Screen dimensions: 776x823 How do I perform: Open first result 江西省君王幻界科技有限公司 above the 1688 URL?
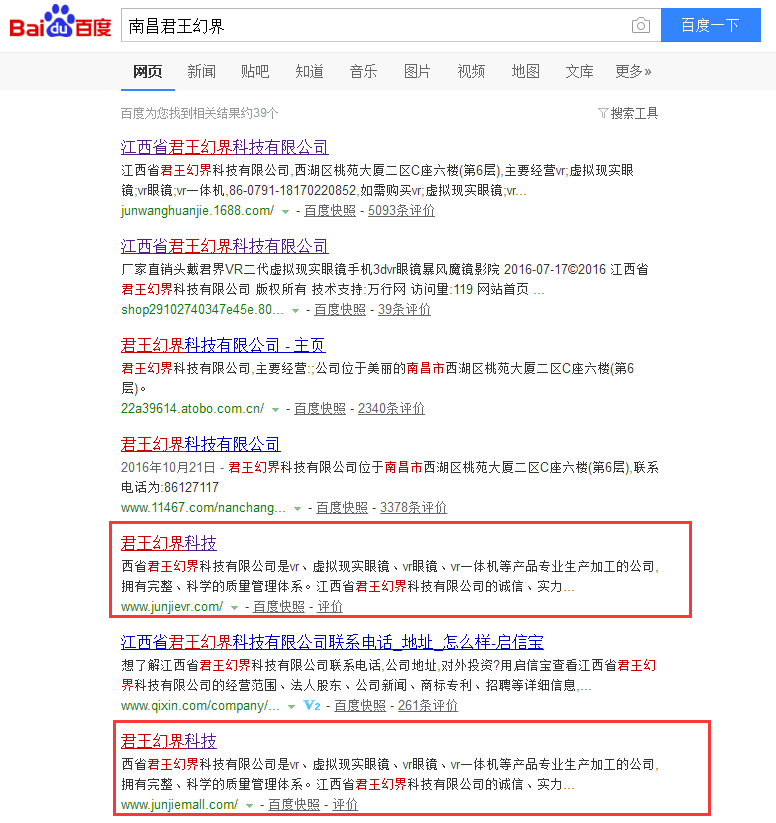[225, 147]
